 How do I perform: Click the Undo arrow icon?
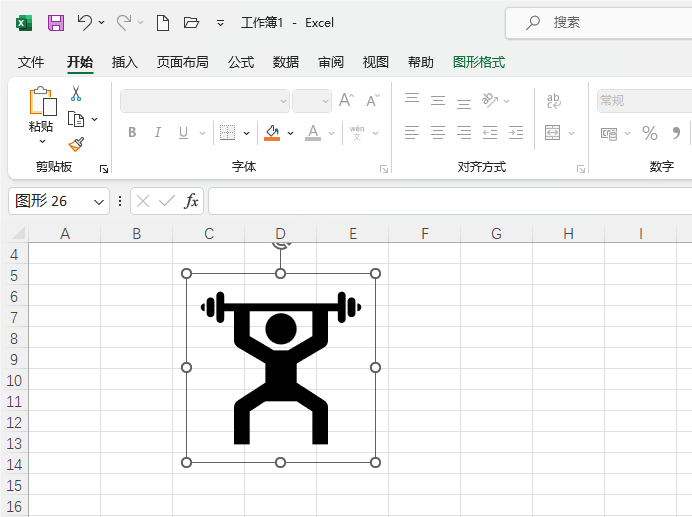tap(85, 22)
